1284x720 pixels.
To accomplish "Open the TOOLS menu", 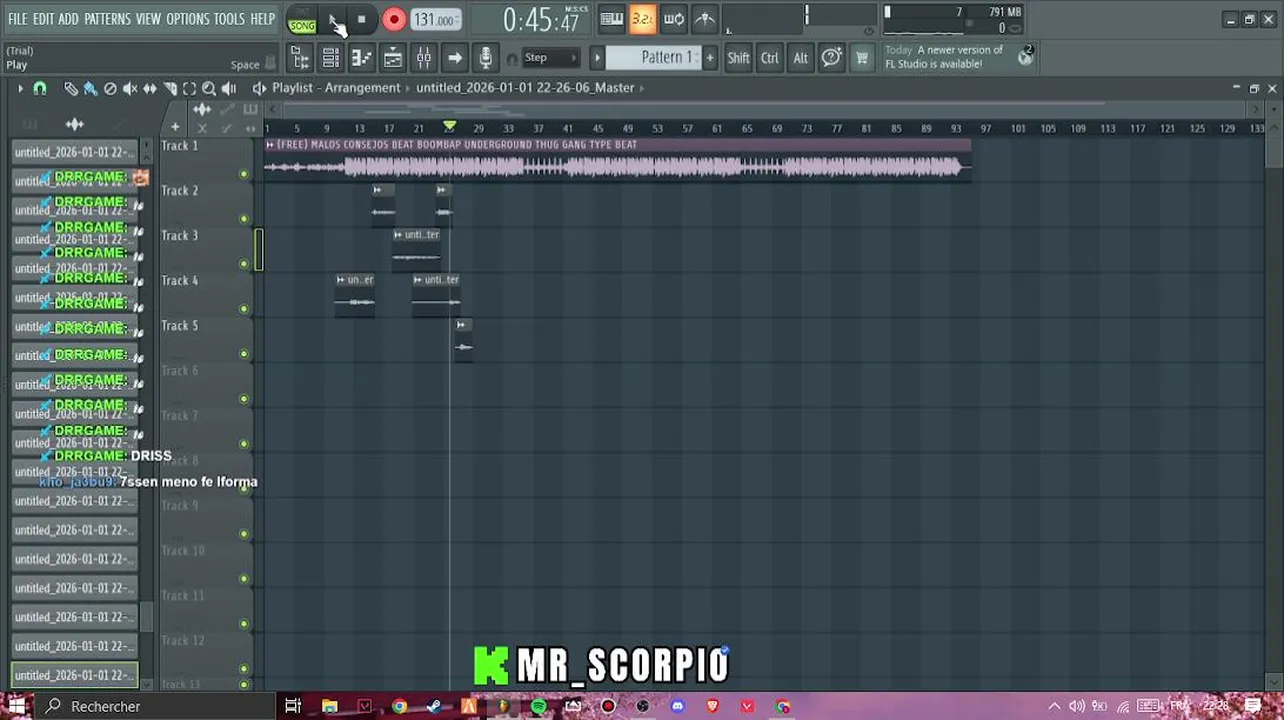I will coord(229,19).
